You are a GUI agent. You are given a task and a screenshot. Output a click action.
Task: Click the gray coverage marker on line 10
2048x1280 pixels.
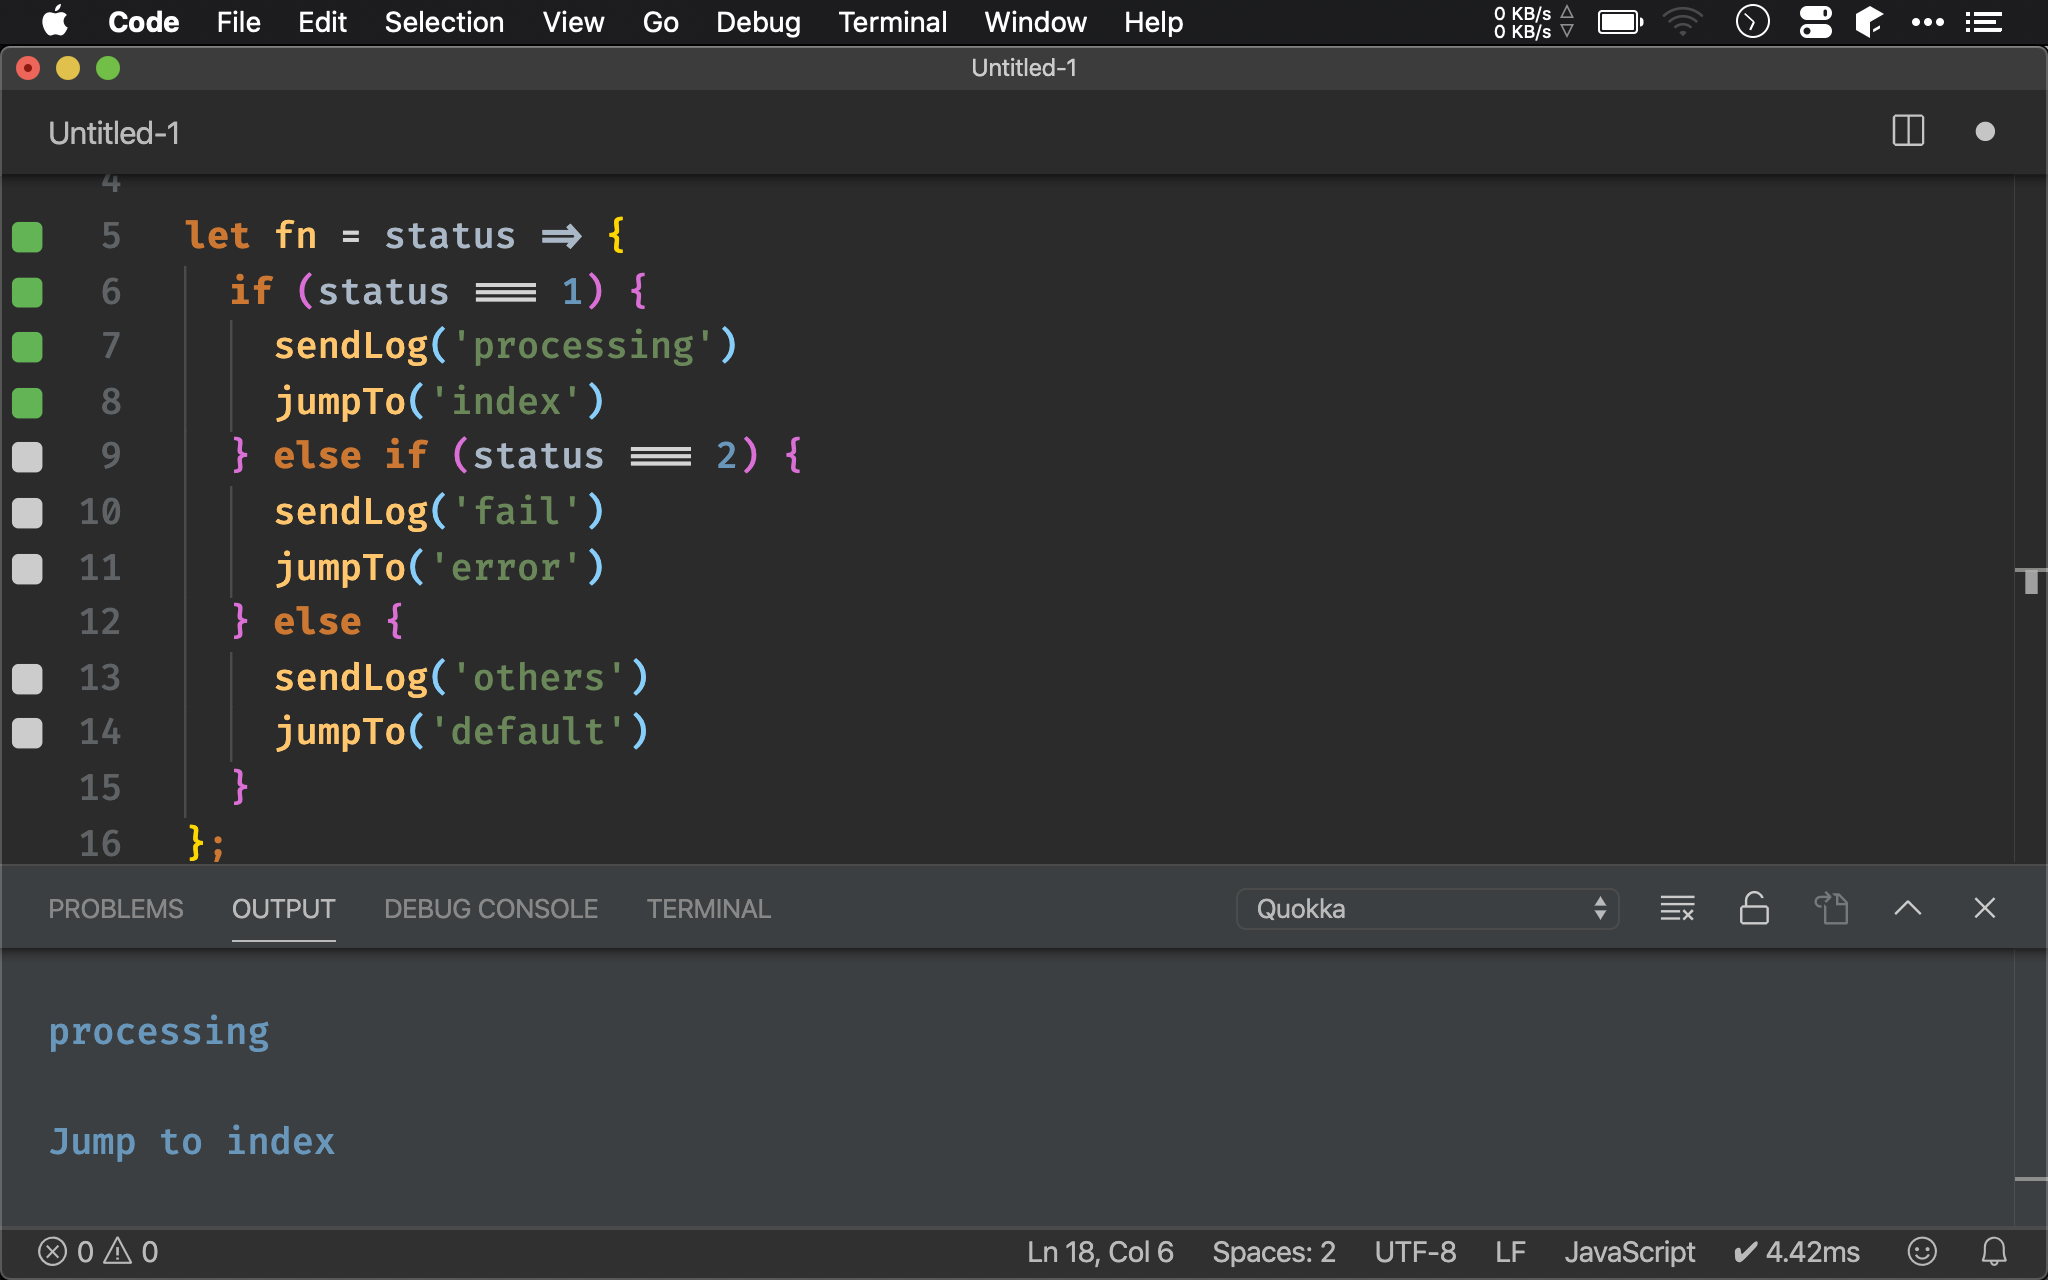coord(27,513)
